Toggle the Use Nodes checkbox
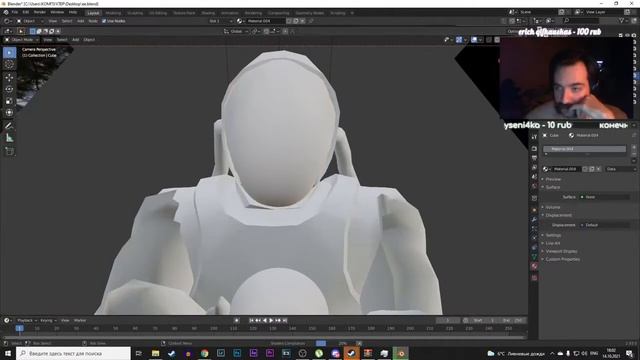The image size is (640, 360). coord(104,21)
